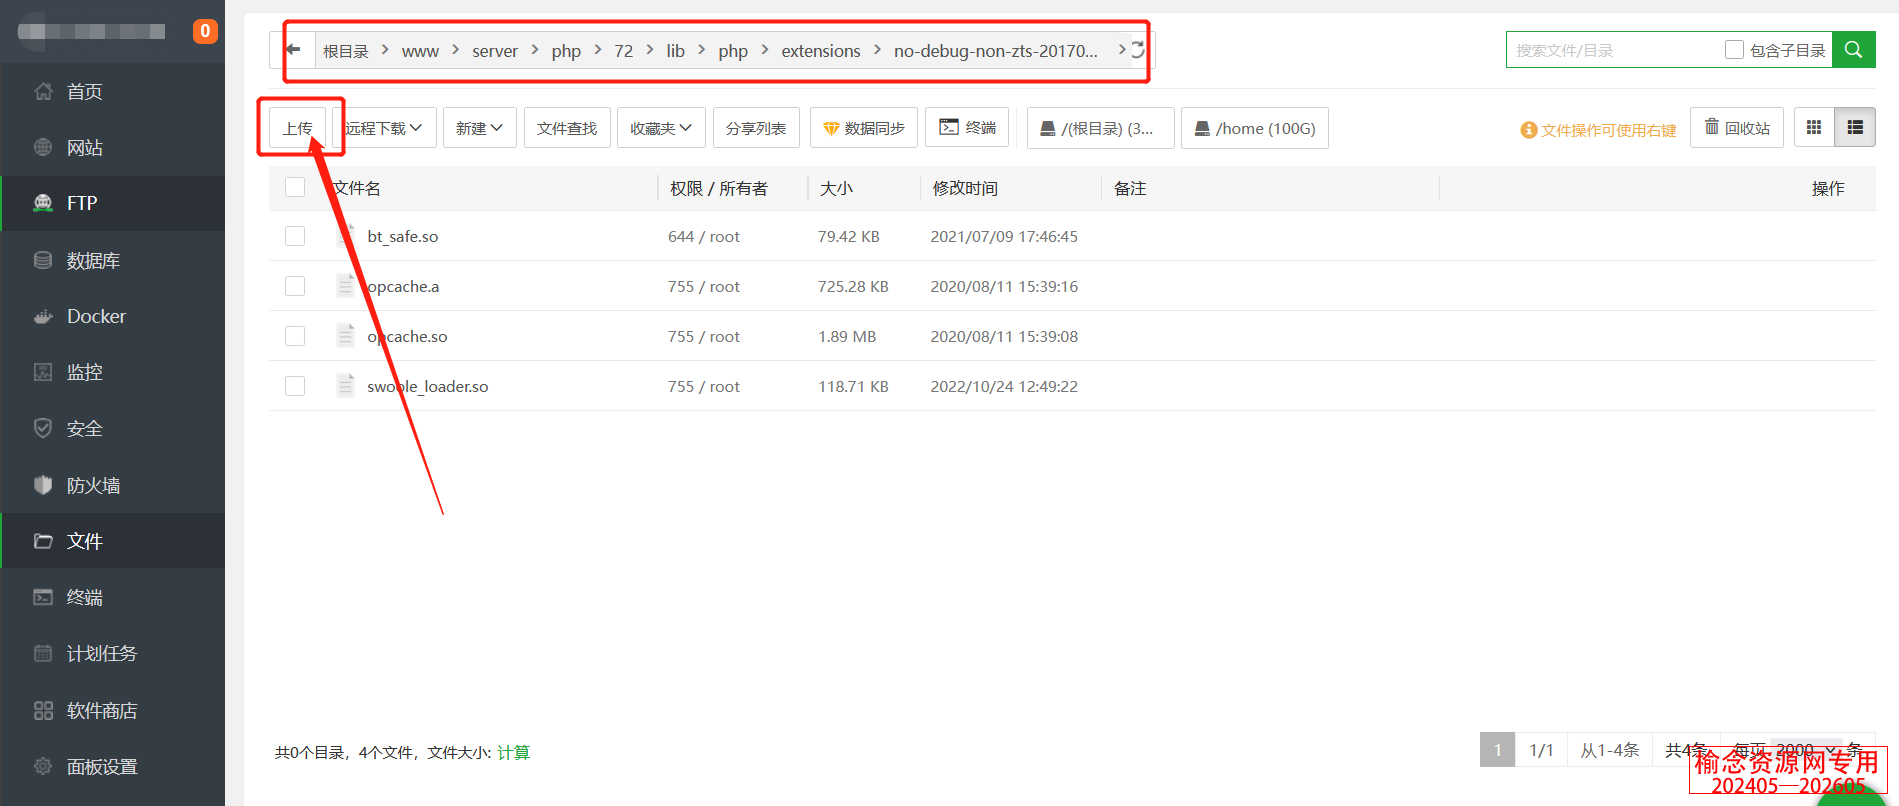Click the folder icon beside 文件
1899x806 pixels.
tap(43, 541)
